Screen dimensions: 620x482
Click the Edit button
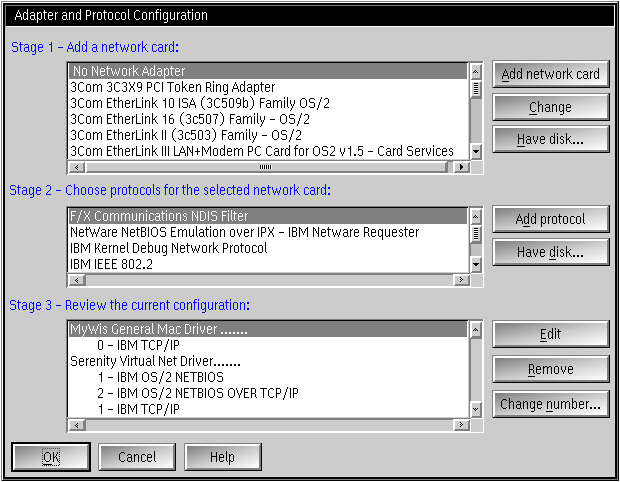pos(550,334)
